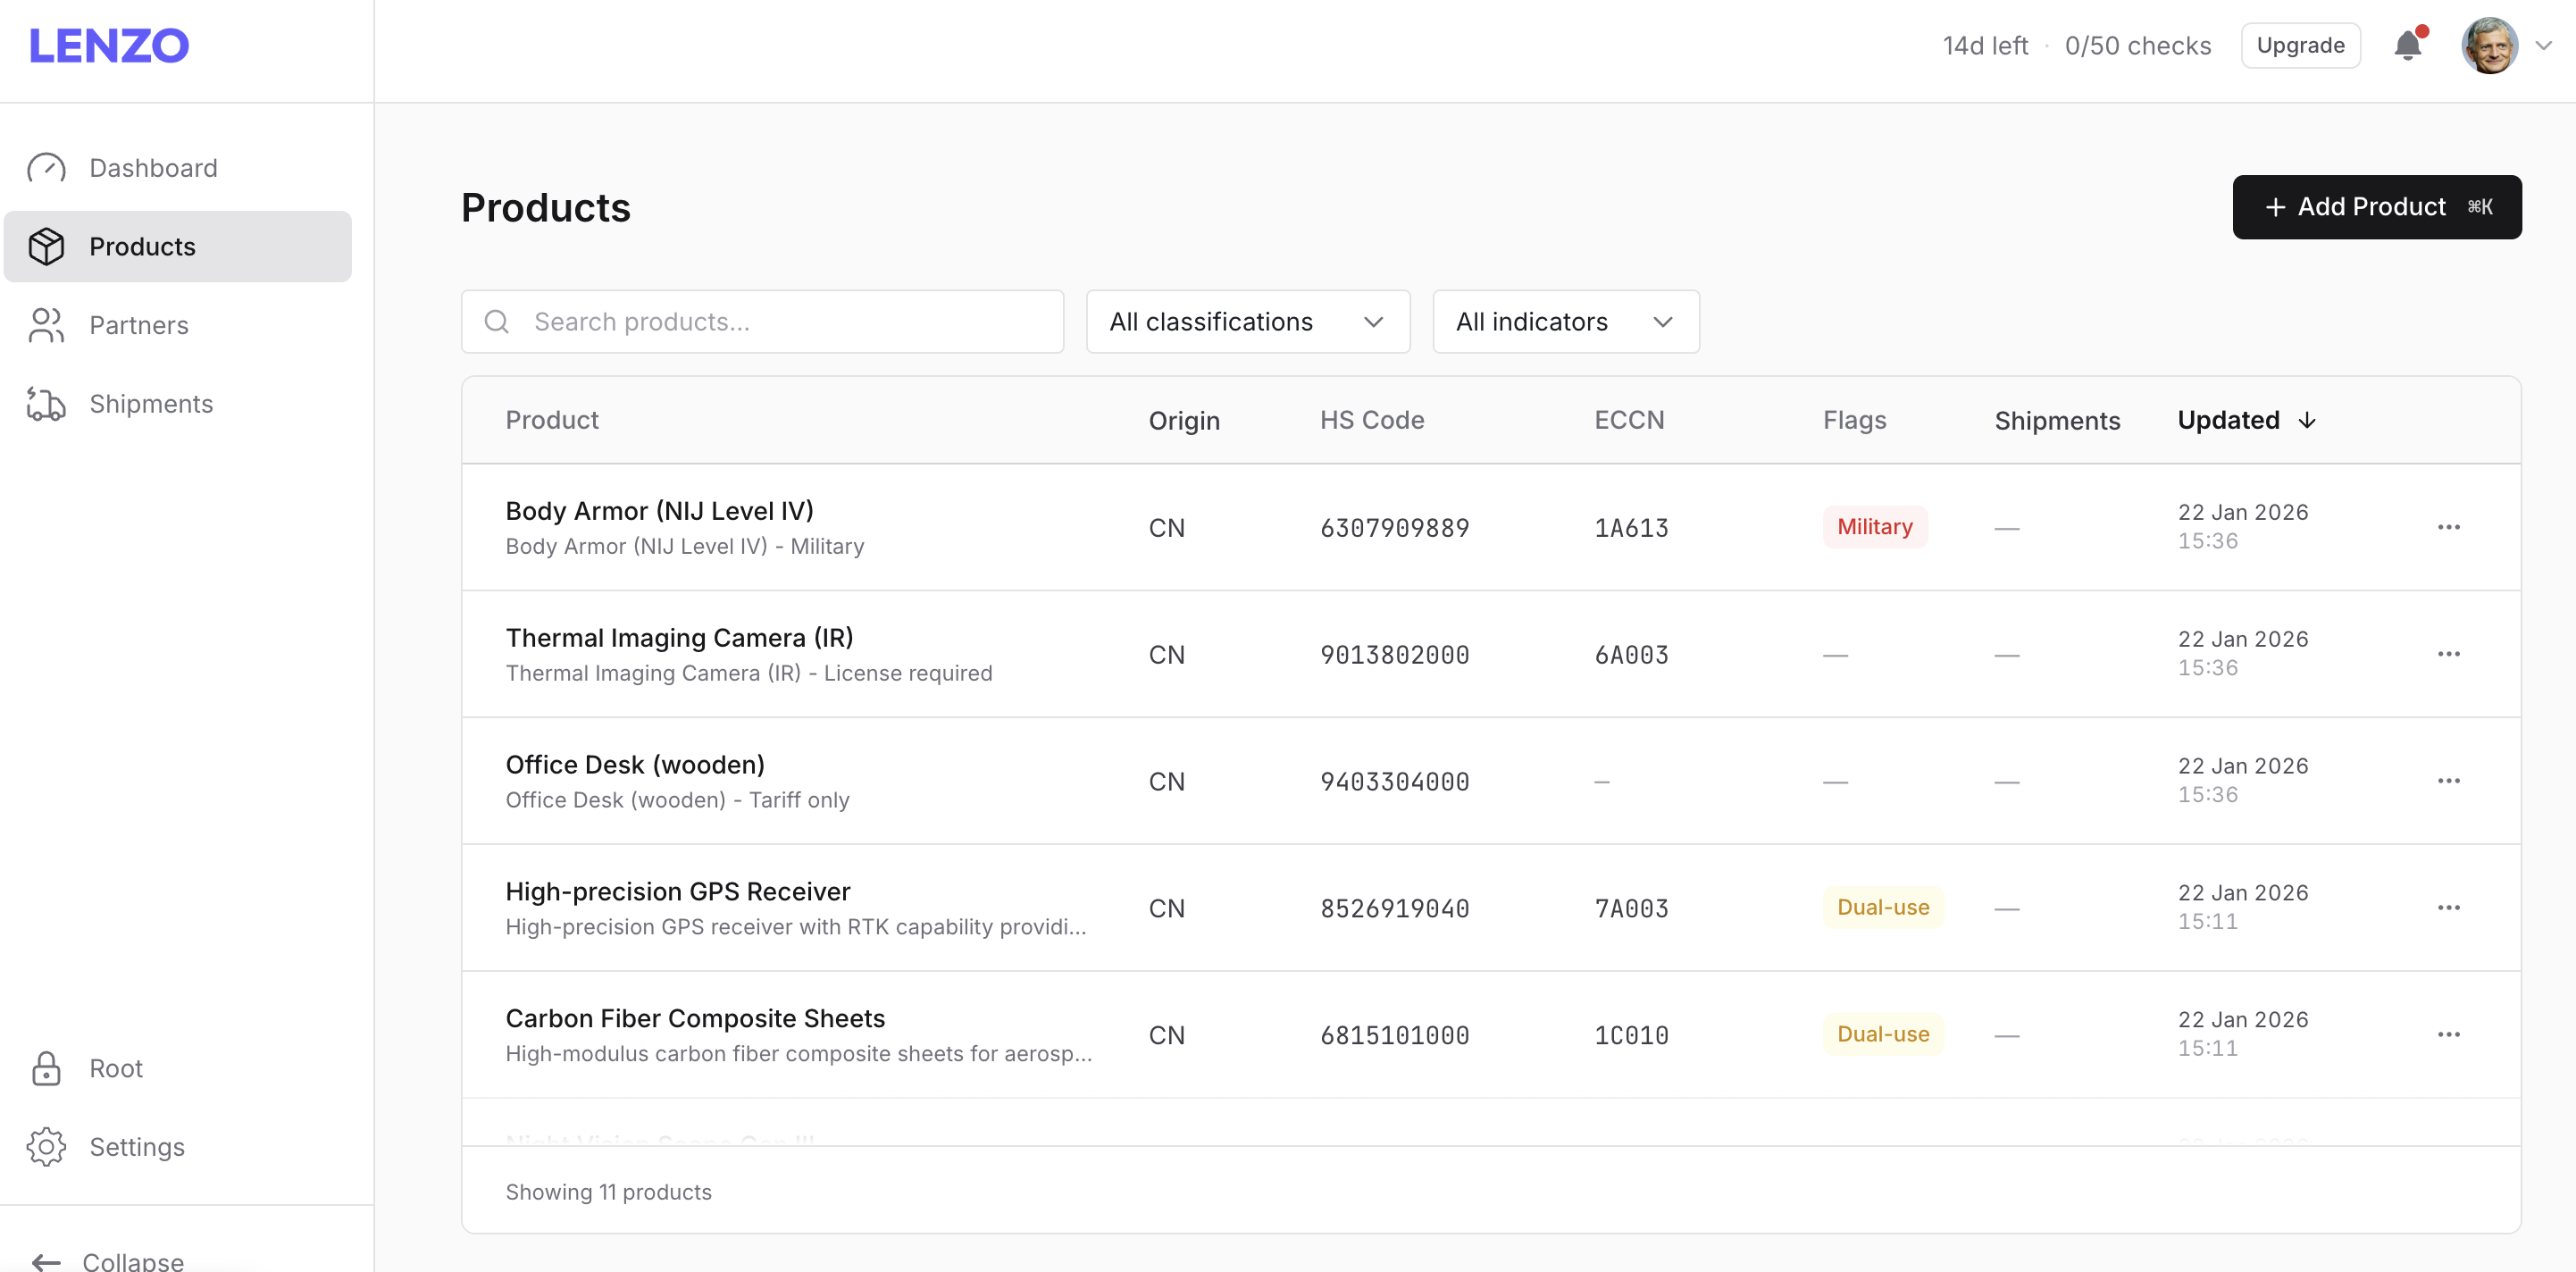Toggle the Updated column sort order

[x=2246, y=420]
